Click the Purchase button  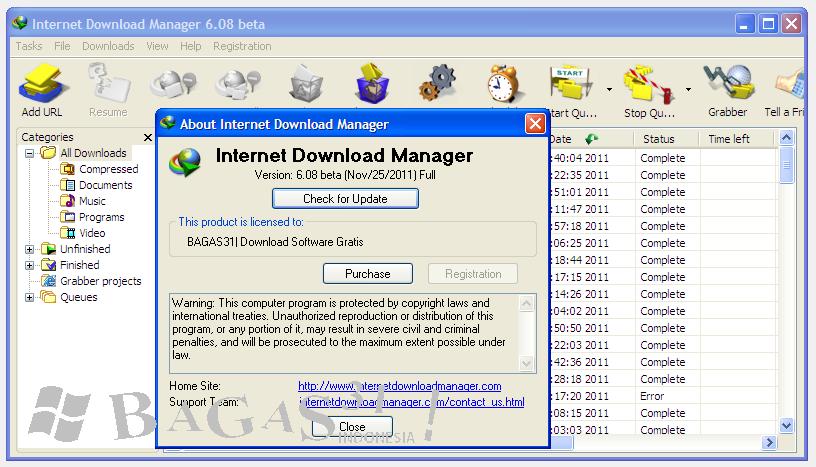pyautogui.click(x=368, y=273)
